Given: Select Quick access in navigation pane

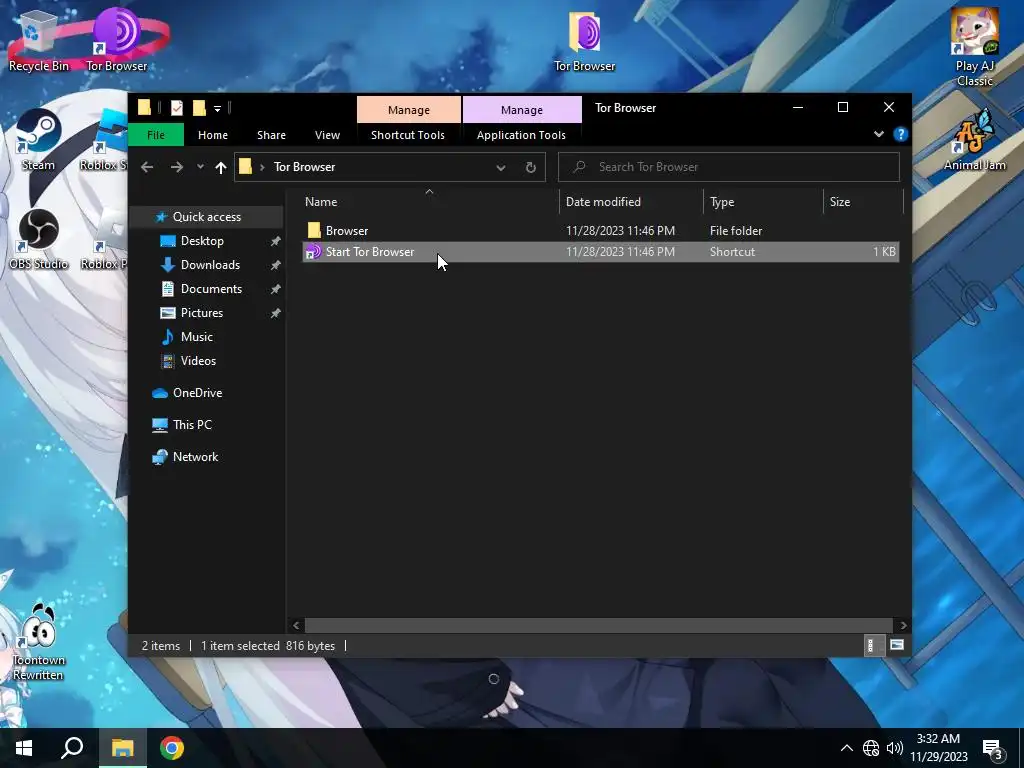Looking at the screenshot, I should click(x=206, y=217).
